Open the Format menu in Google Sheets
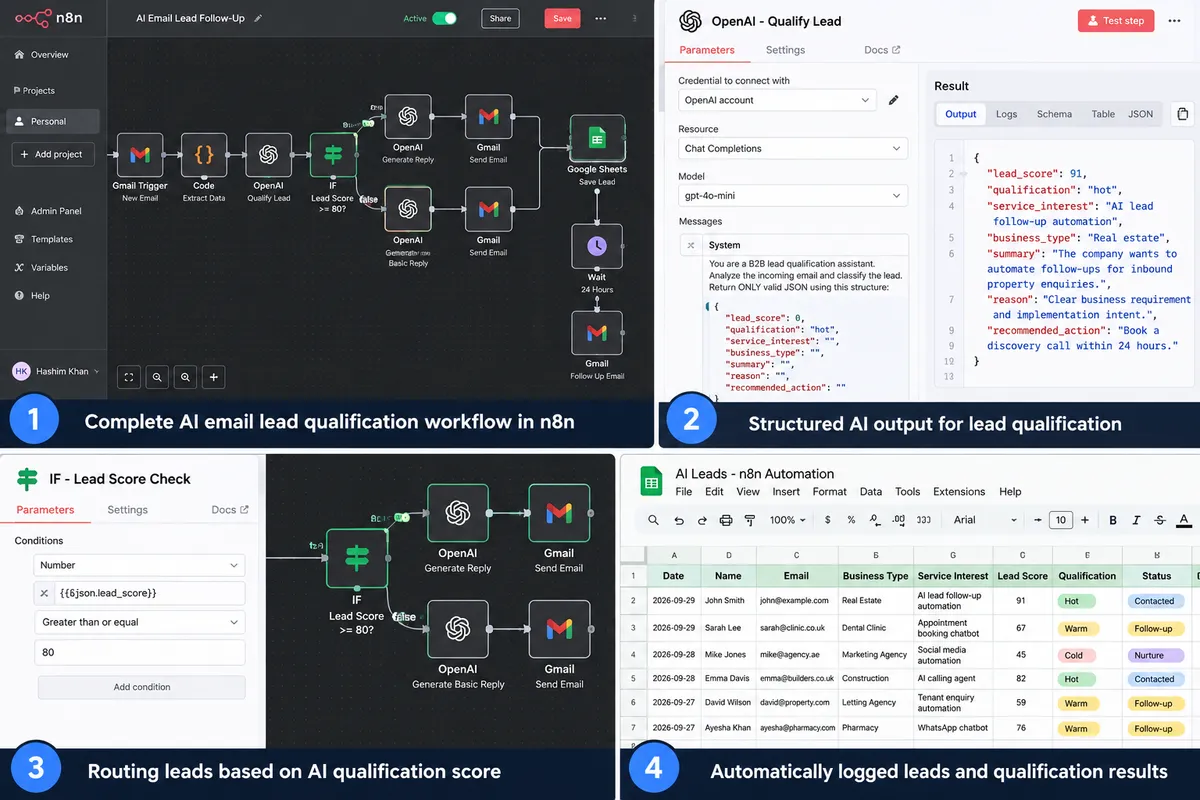This screenshot has height=800, width=1200. click(x=829, y=492)
